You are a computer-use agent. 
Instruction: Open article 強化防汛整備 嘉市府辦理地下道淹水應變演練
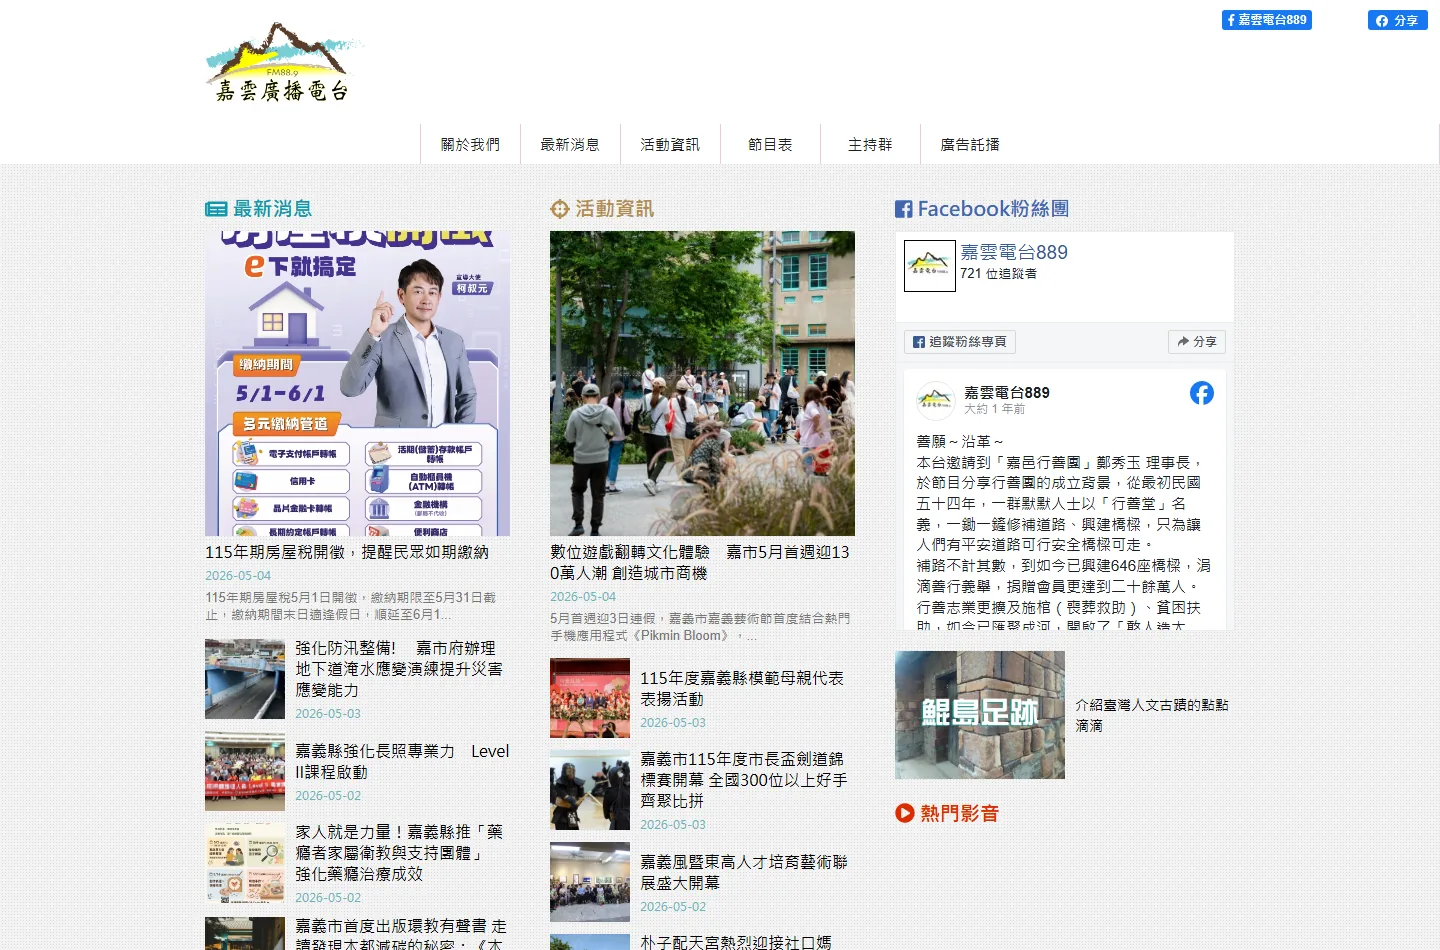[x=400, y=669]
